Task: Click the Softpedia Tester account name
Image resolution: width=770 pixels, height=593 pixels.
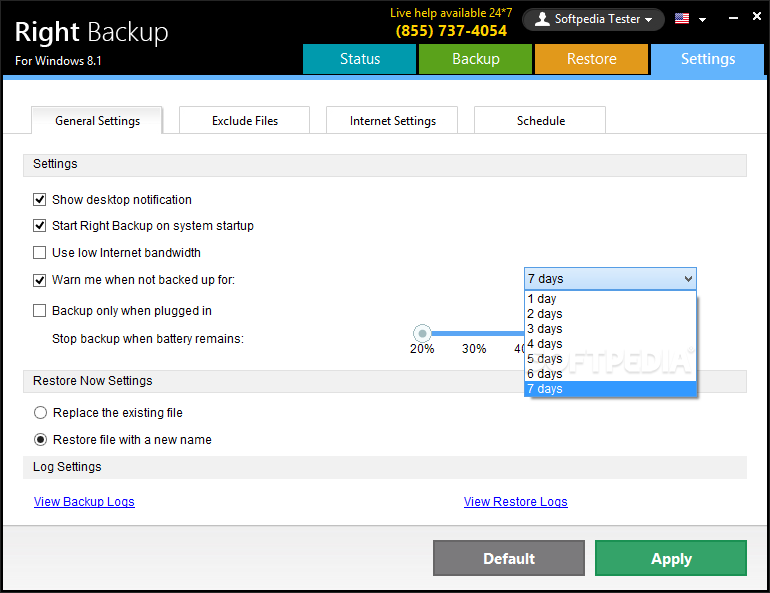Action: click(597, 19)
